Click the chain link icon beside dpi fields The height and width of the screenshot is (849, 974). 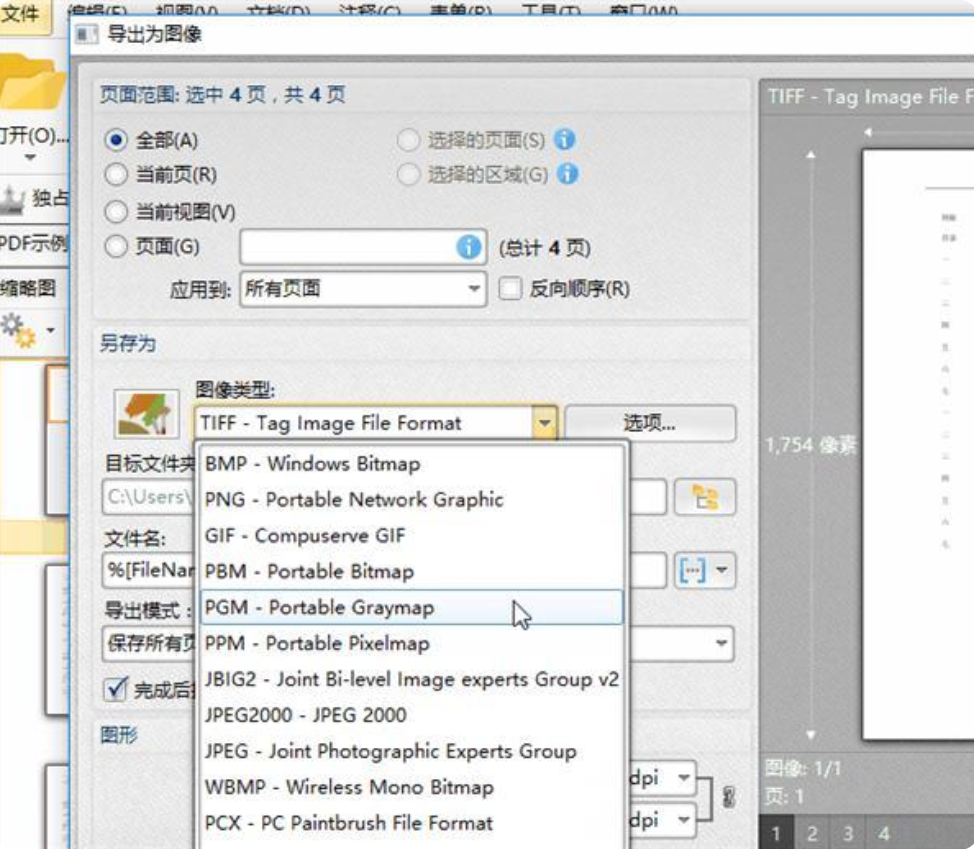[x=728, y=797]
